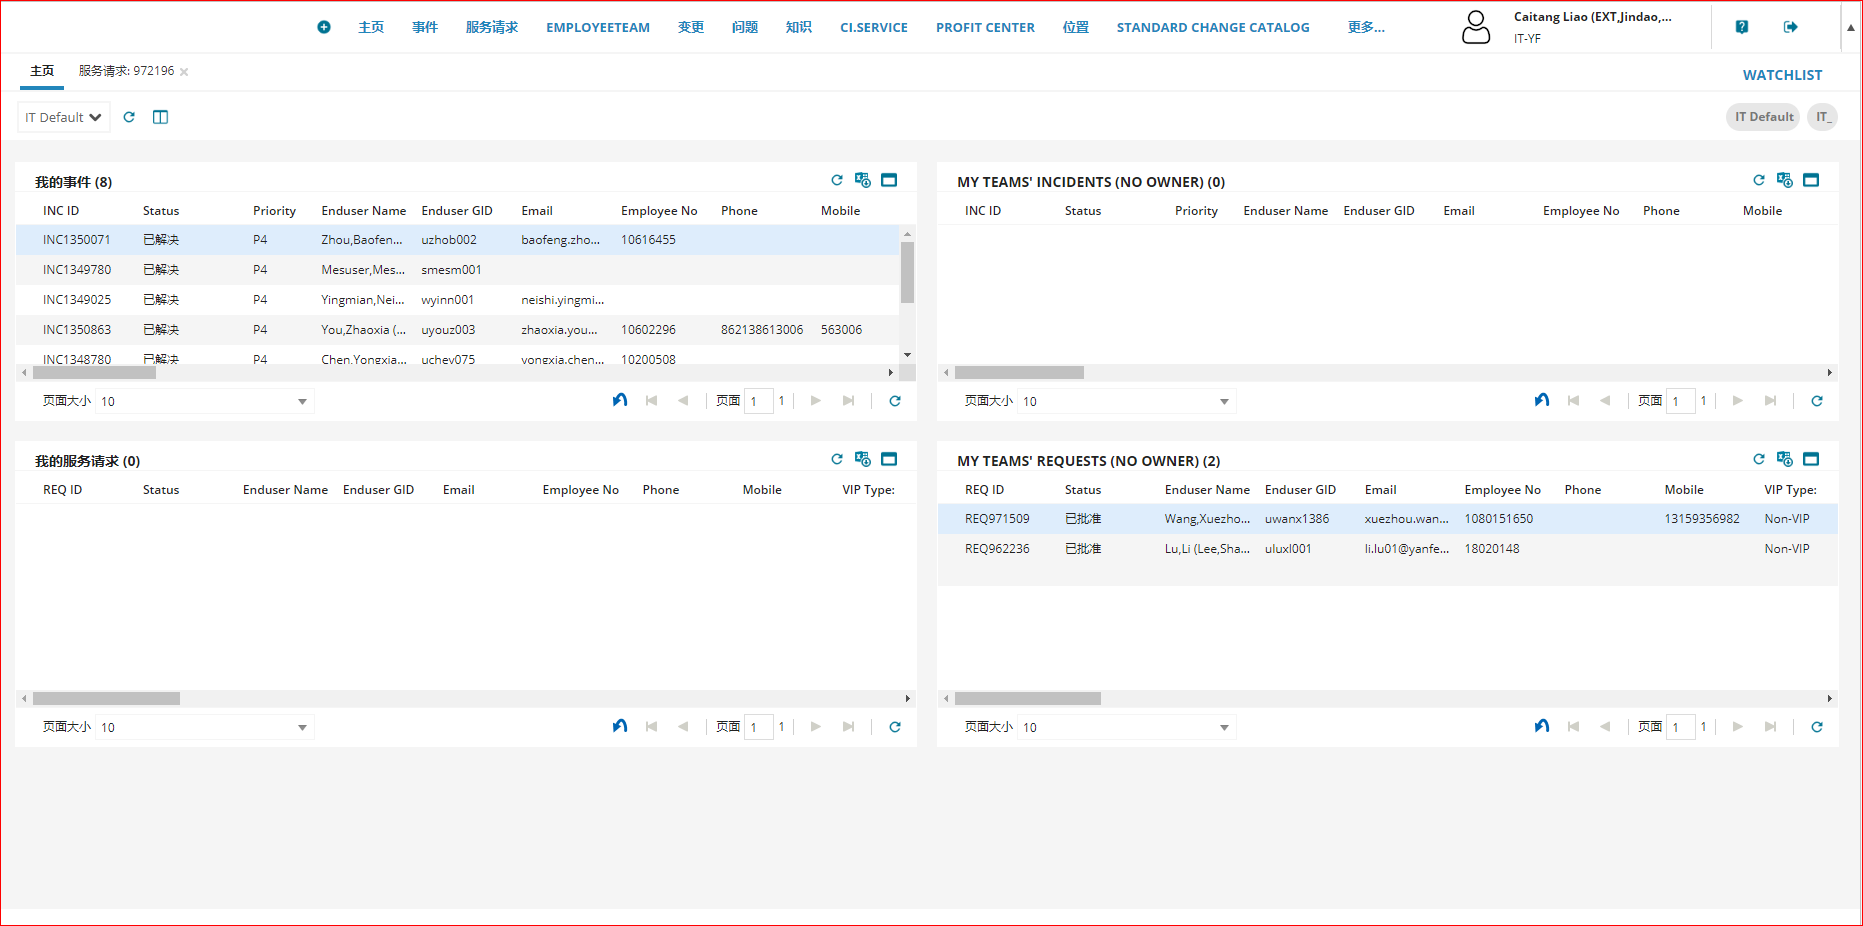The width and height of the screenshot is (1863, 926).
Task: Select incident row INC1349780
Action: pos(457,270)
